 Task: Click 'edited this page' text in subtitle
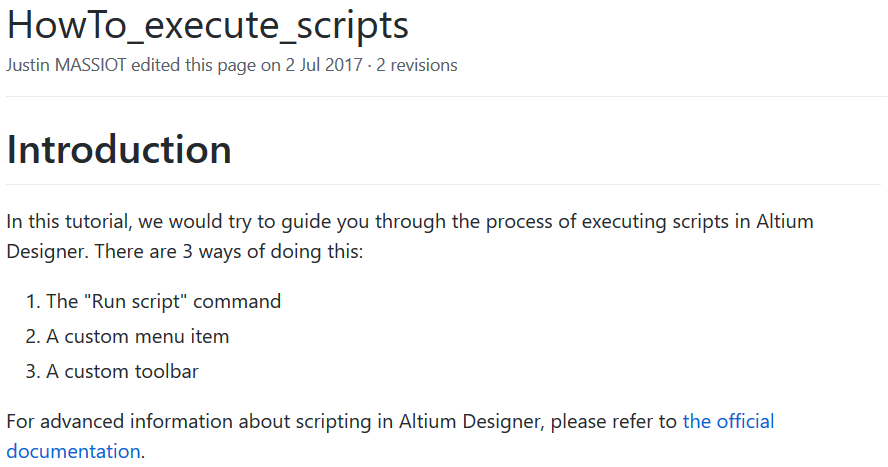click(x=194, y=65)
